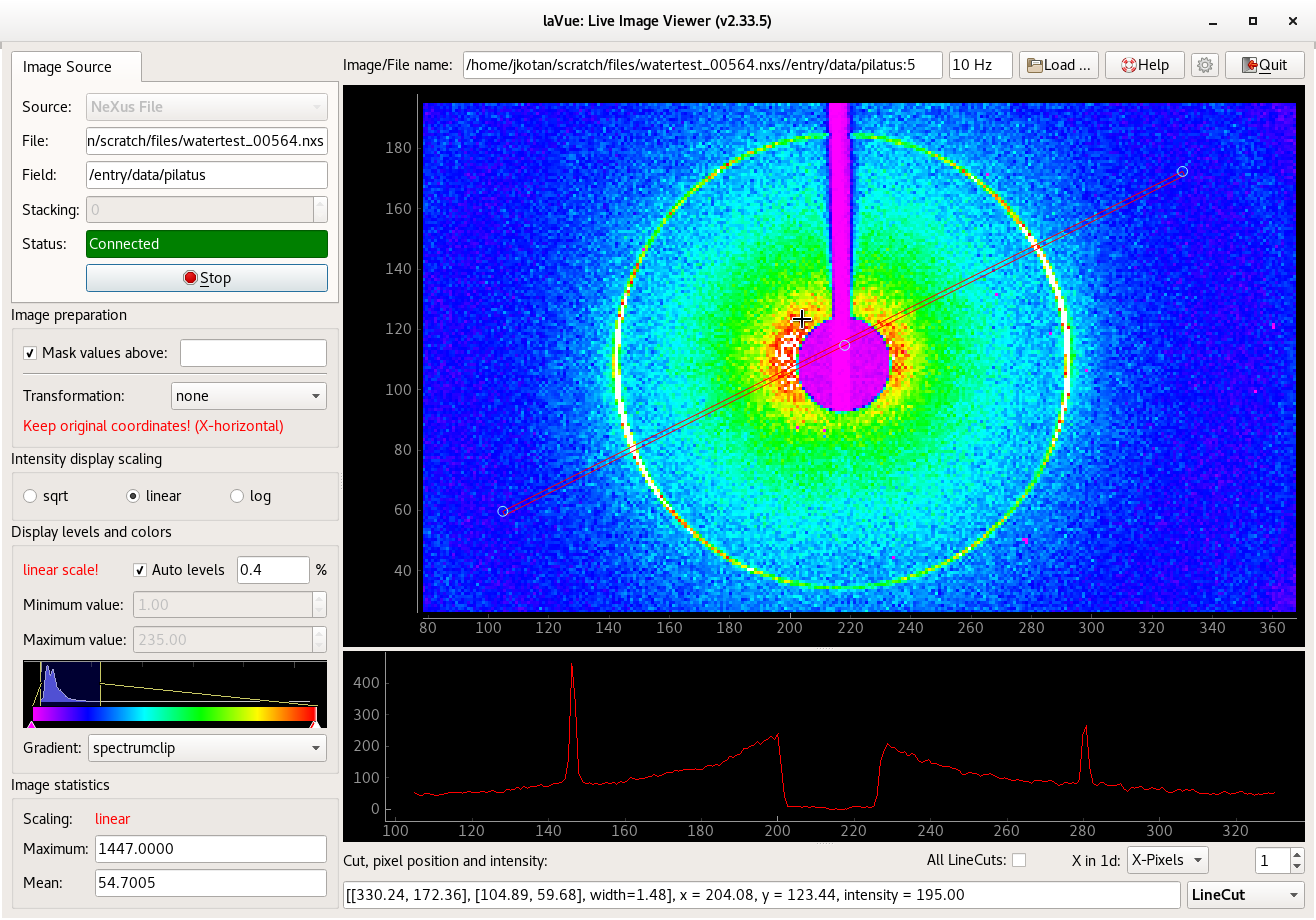Disable the Auto levels checkbox
Screen dimensions: 1316x920
point(141,570)
